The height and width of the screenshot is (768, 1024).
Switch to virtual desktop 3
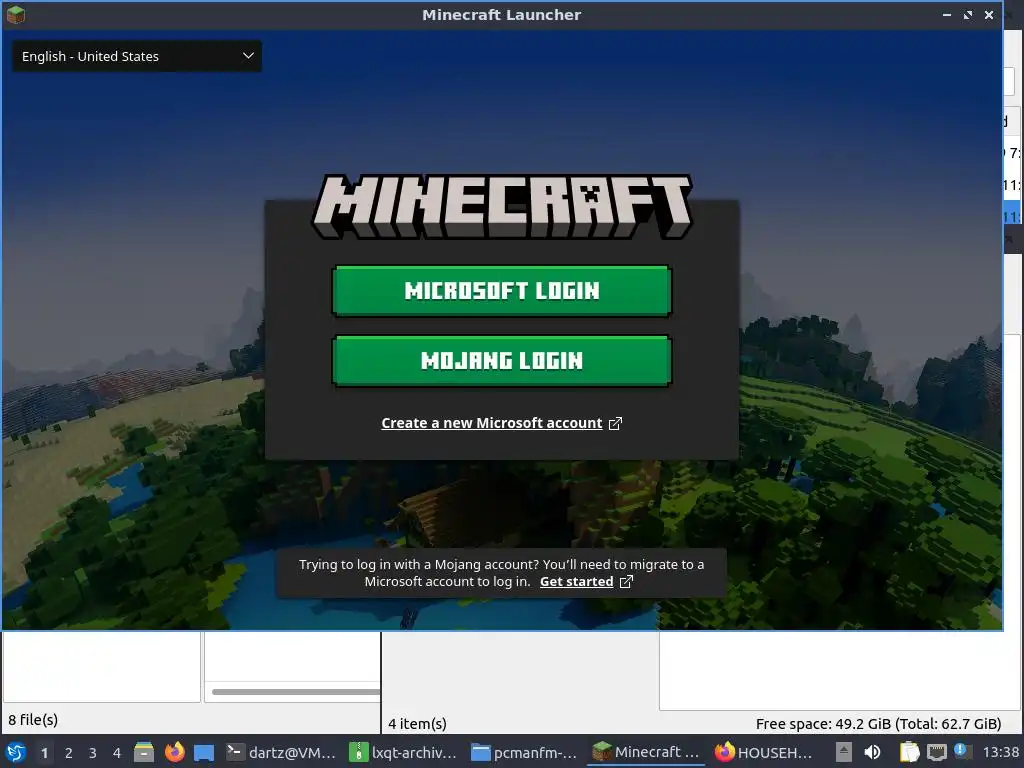pos(93,753)
